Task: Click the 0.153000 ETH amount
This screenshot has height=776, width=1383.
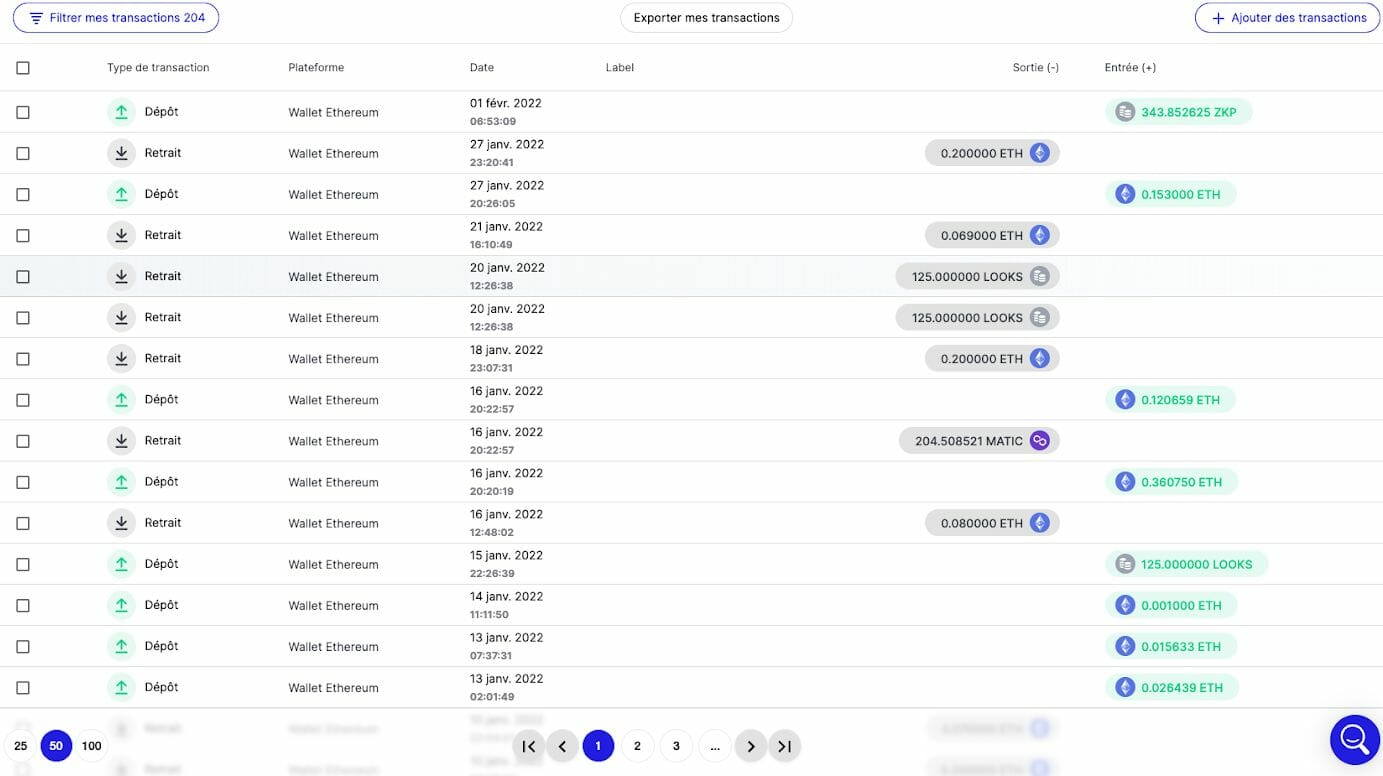Action: click(1181, 195)
